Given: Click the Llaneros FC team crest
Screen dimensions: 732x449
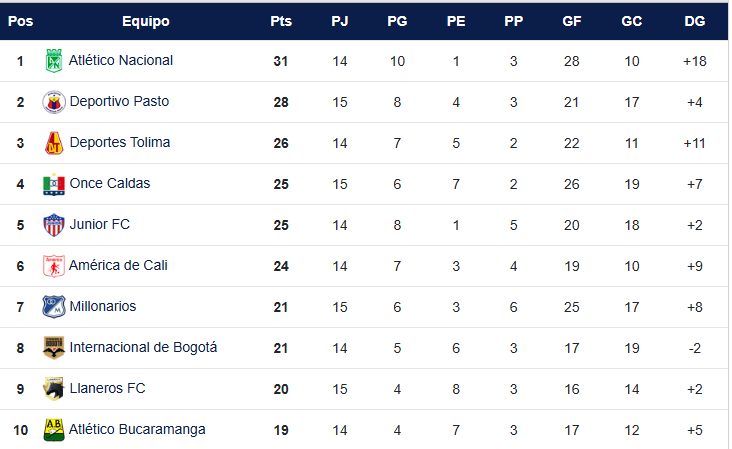Looking at the screenshot, I should [x=54, y=389].
